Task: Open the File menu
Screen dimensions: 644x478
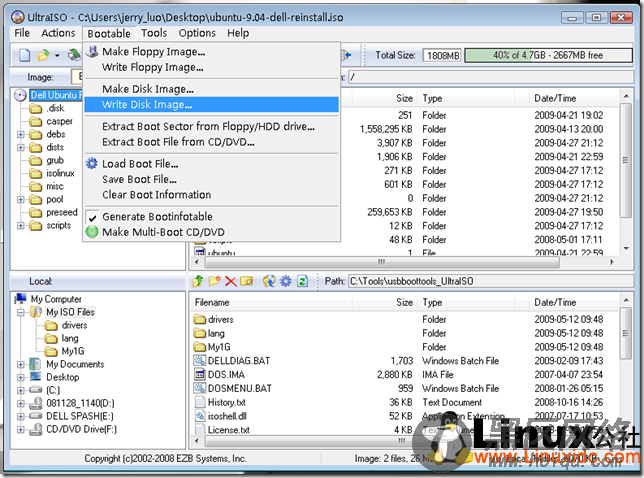Action: [22, 33]
